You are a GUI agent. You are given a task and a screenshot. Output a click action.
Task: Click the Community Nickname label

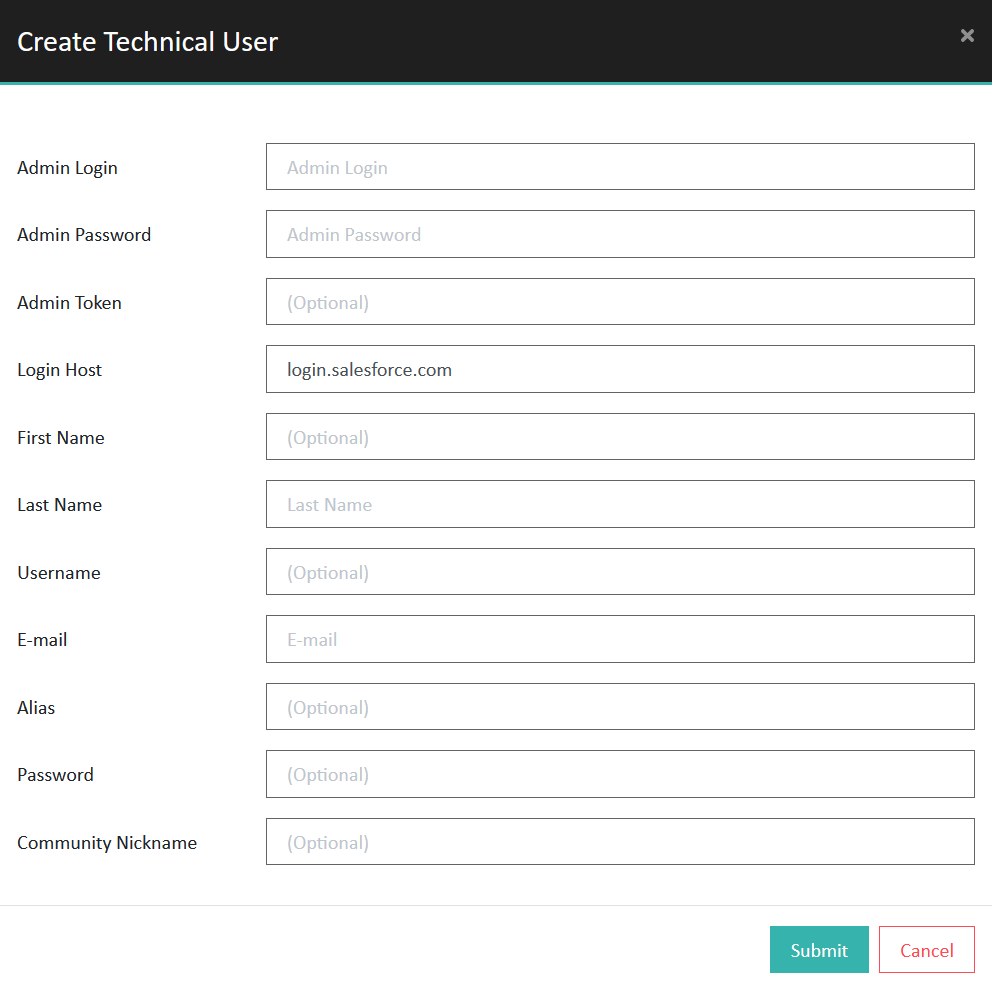tap(107, 843)
